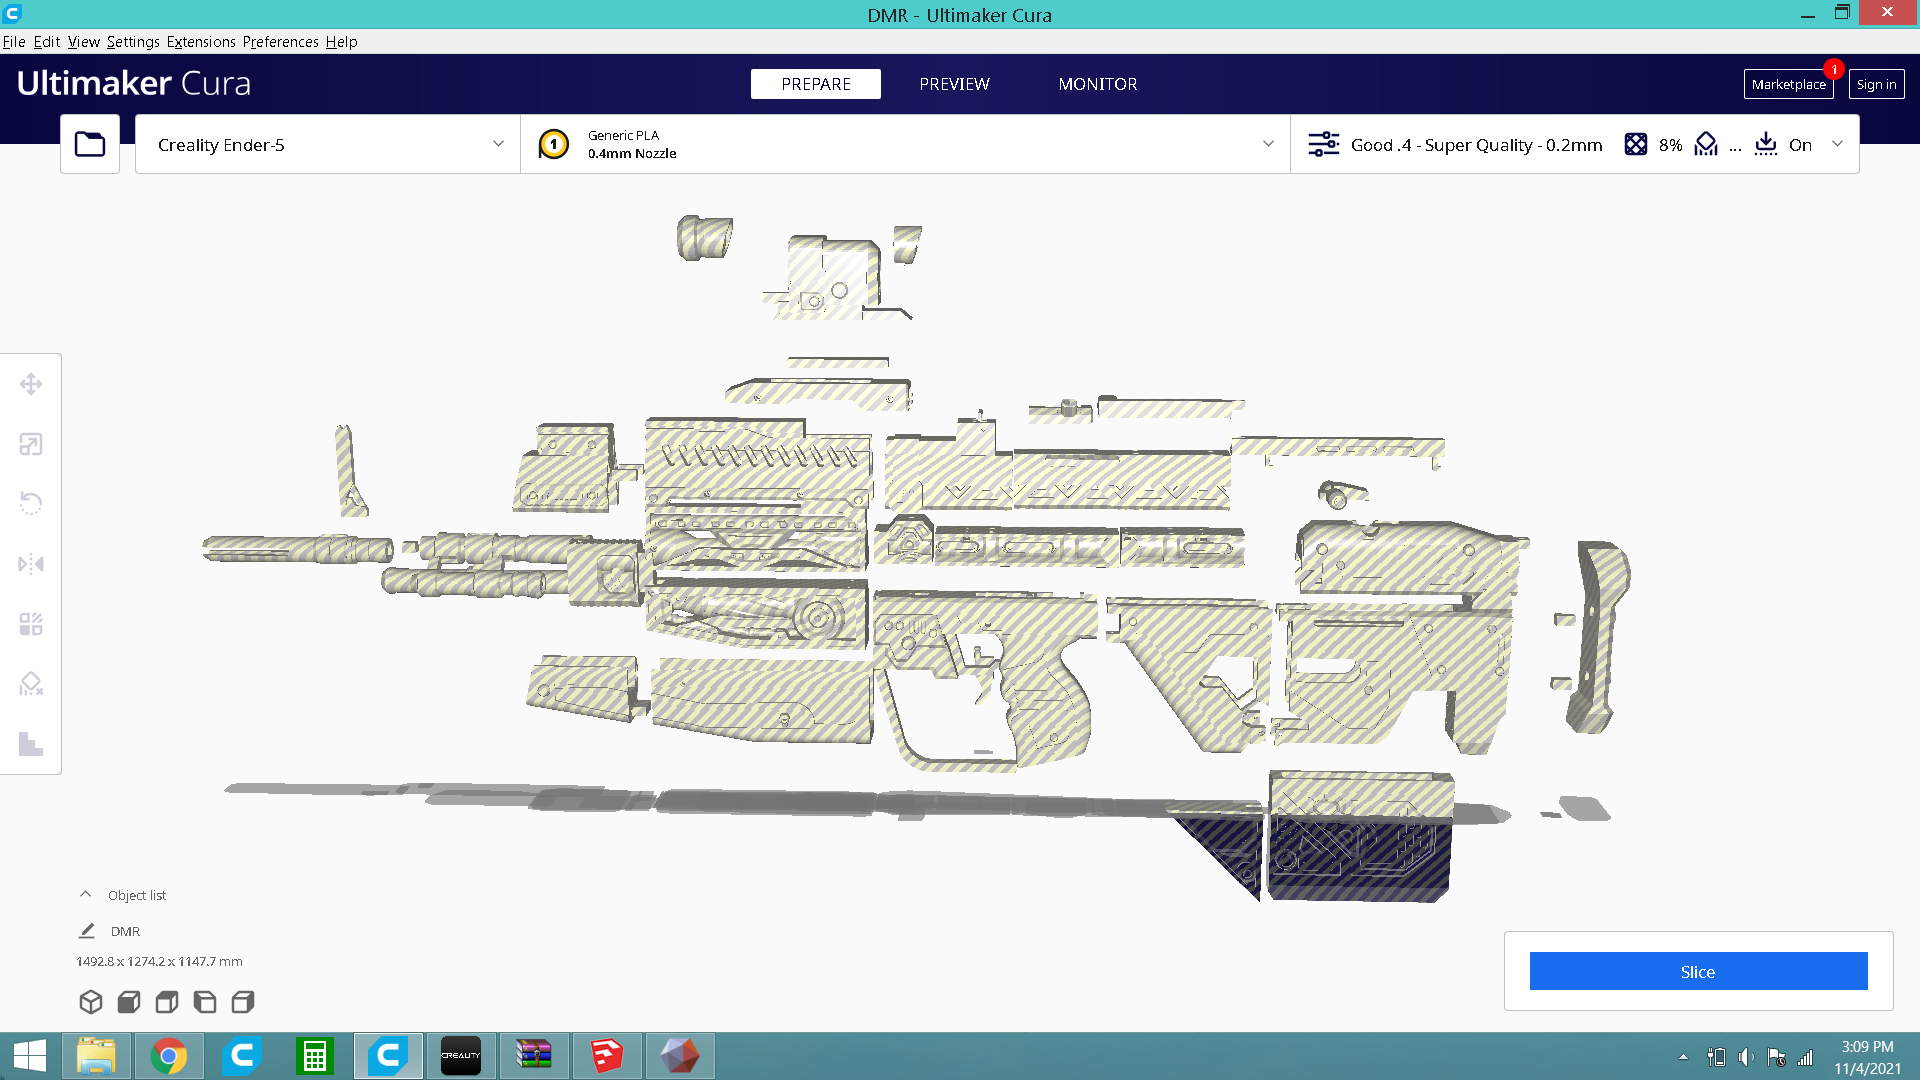Screen dimensions: 1920x1080
Task: Collapse the Object list panel
Action: pos(86,895)
